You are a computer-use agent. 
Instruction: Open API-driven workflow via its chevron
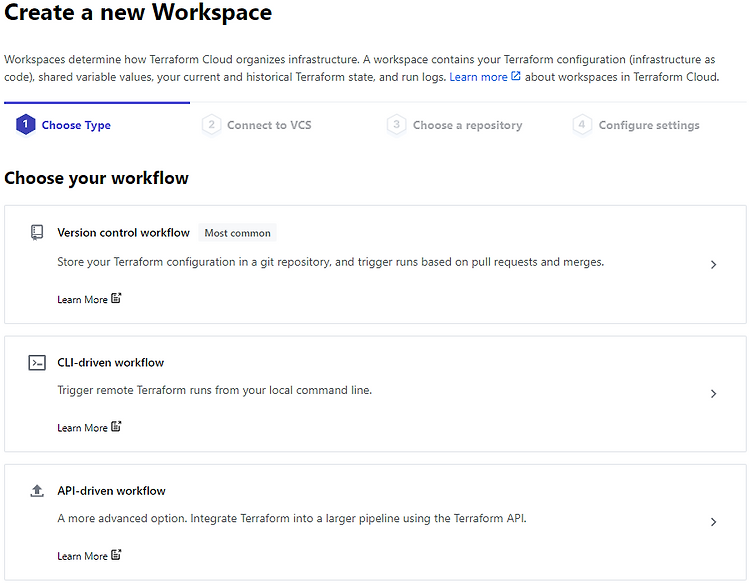click(x=713, y=522)
